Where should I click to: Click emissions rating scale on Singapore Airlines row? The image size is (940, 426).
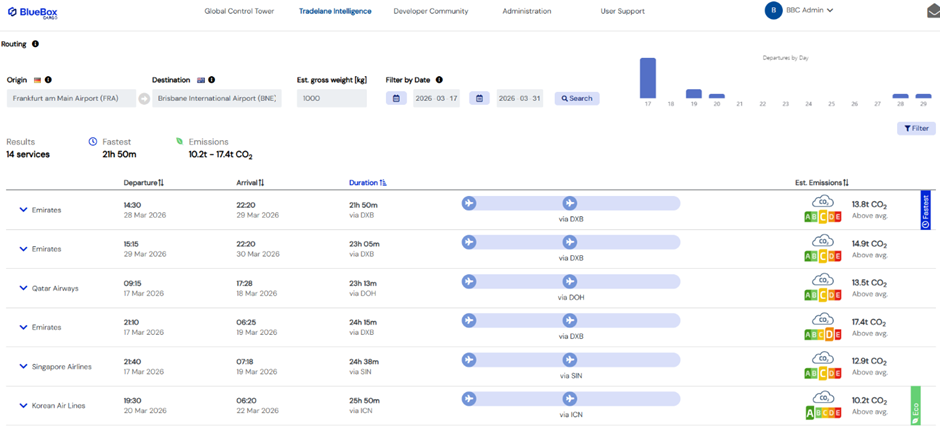(x=823, y=374)
